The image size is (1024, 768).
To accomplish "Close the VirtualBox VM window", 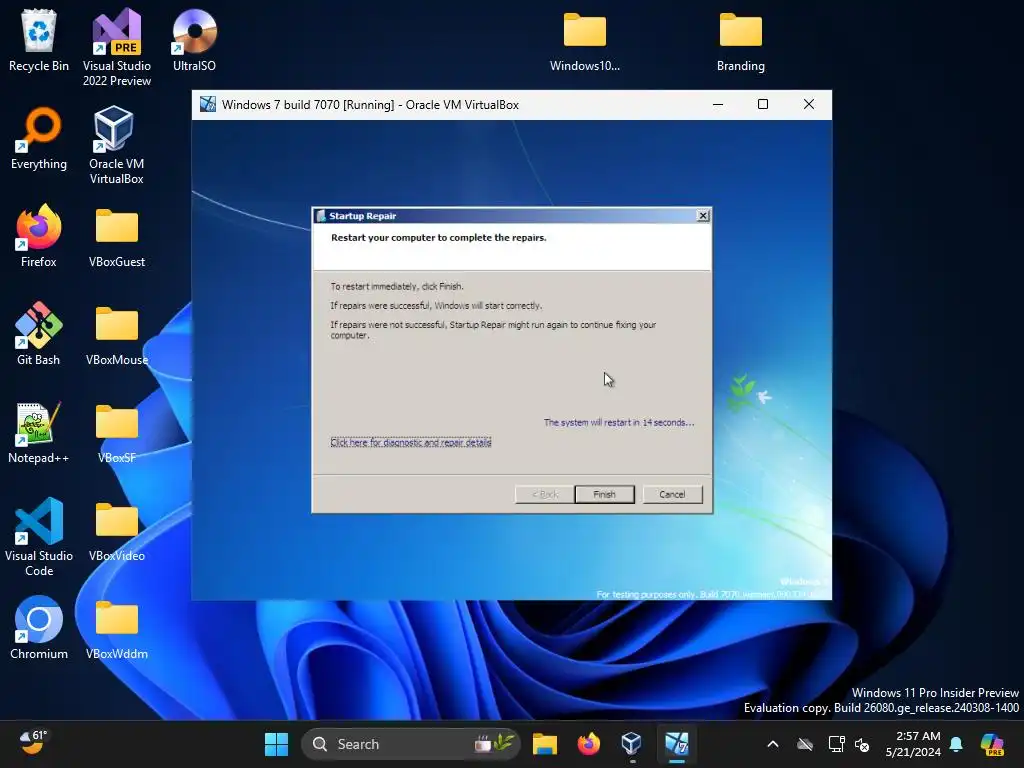I will [x=808, y=104].
